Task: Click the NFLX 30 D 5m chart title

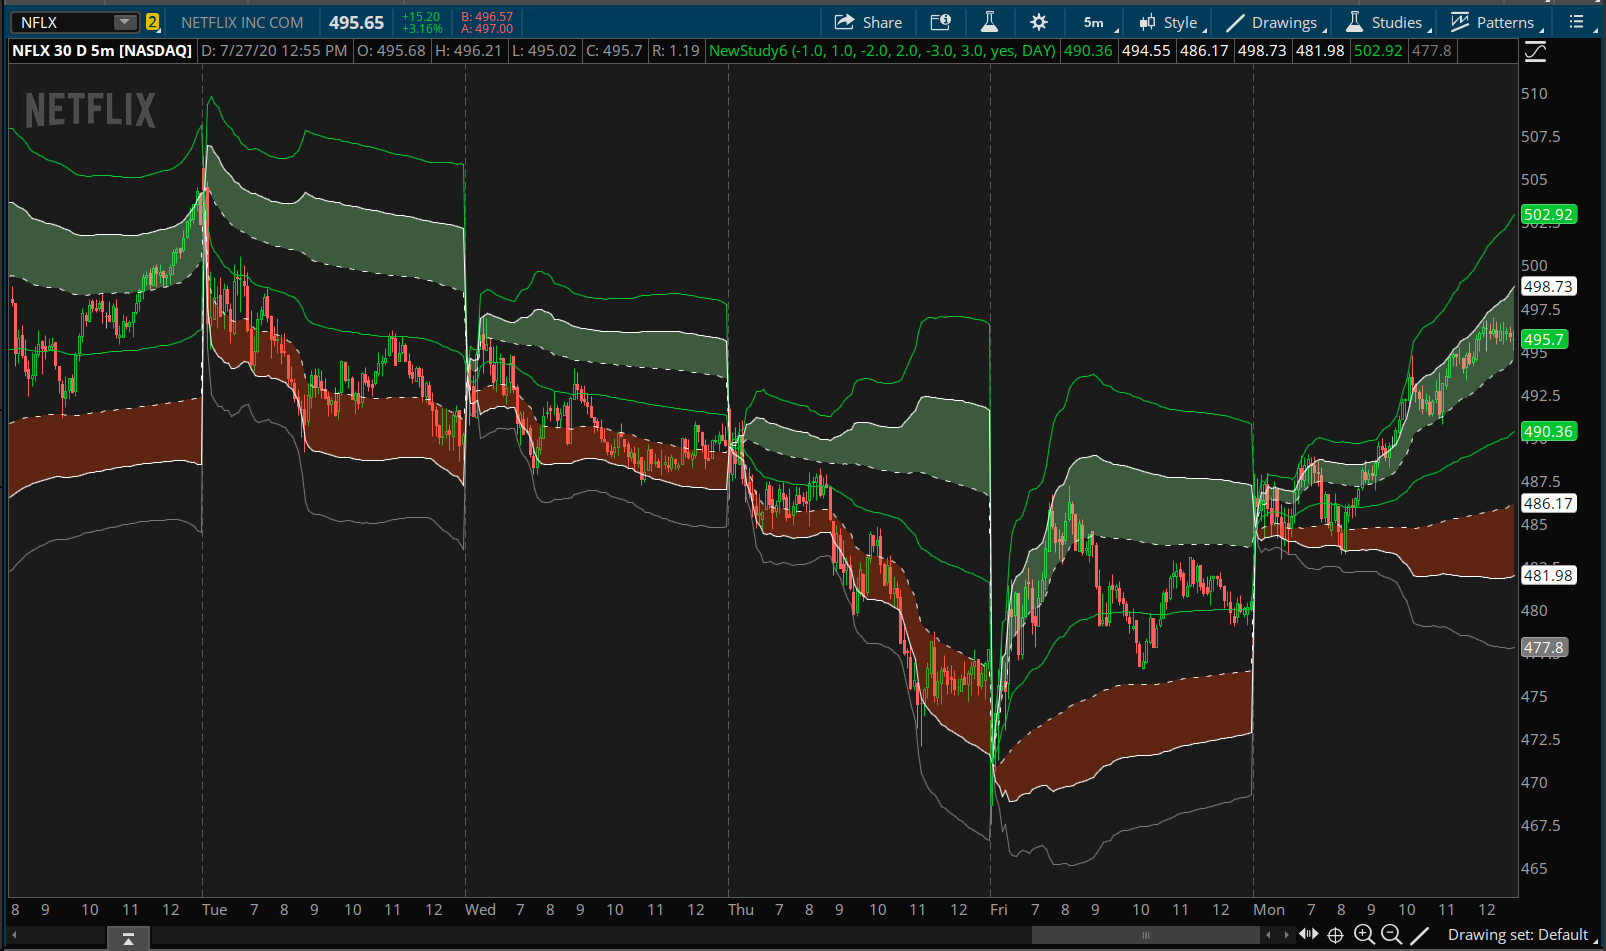Action: 102,50
